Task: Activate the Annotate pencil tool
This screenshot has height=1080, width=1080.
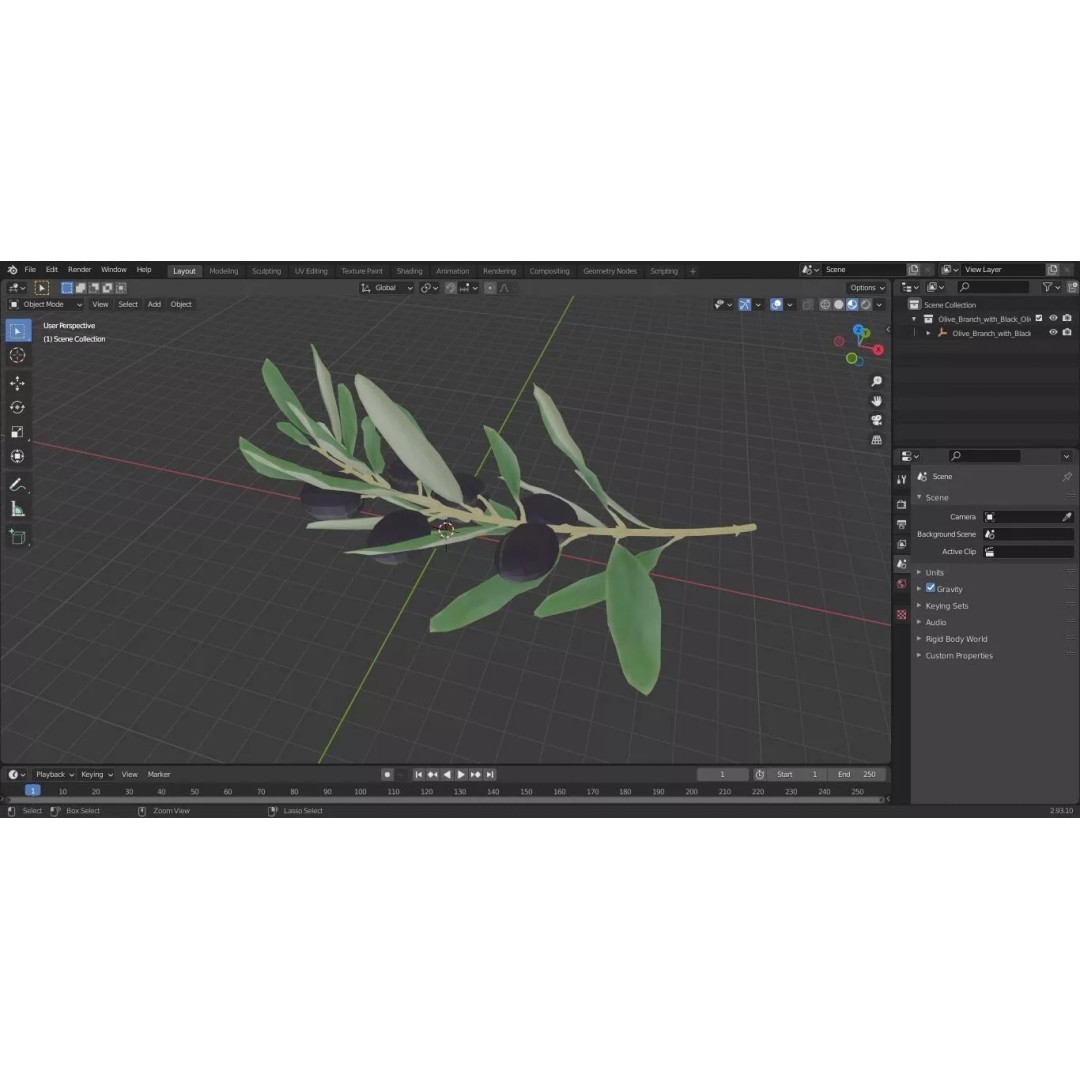Action: point(18,485)
